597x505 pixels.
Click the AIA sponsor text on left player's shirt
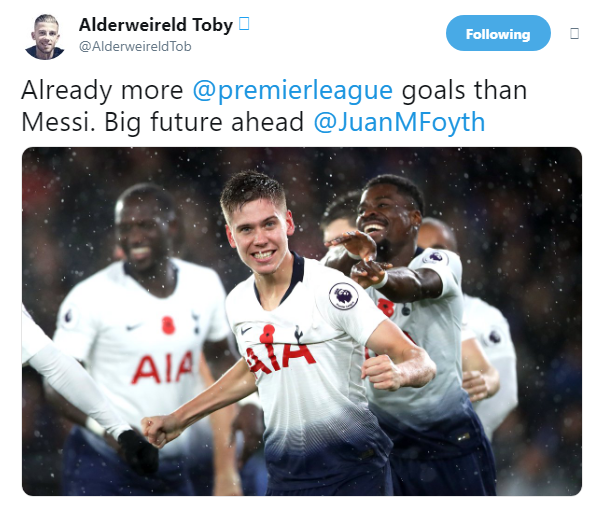tap(162, 368)
